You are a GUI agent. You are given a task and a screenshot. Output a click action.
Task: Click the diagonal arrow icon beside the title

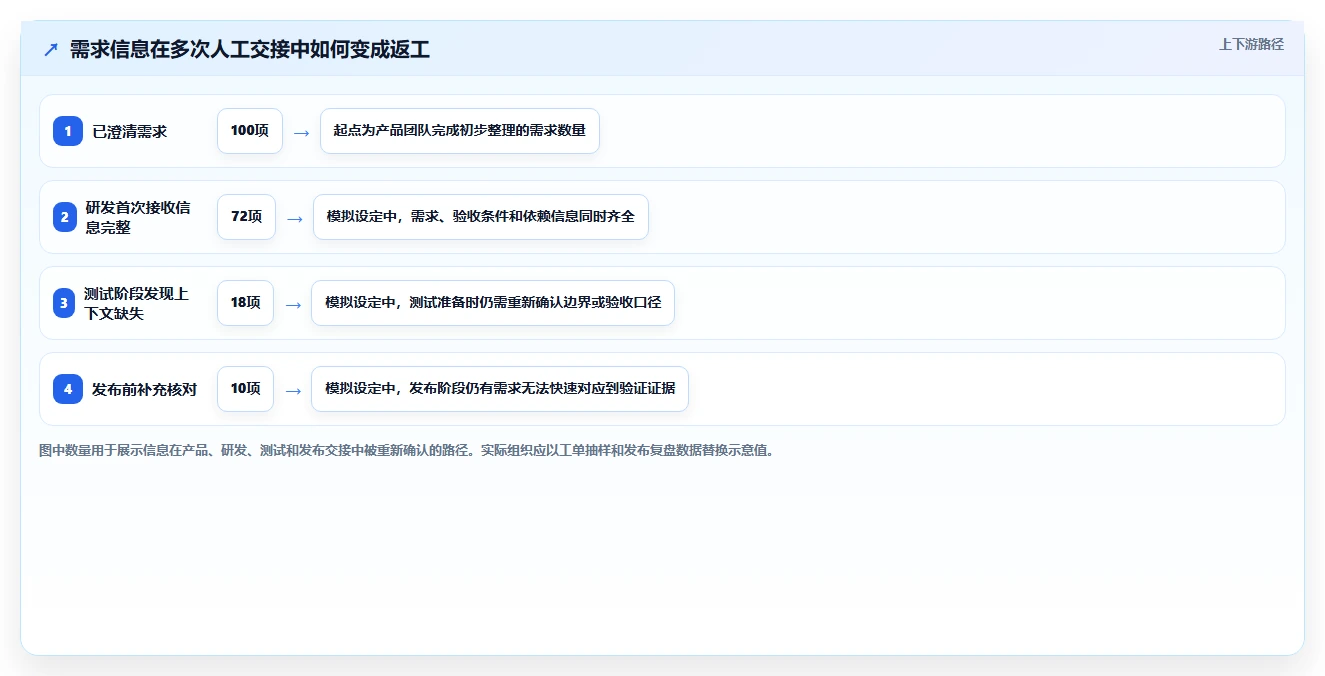50,49
